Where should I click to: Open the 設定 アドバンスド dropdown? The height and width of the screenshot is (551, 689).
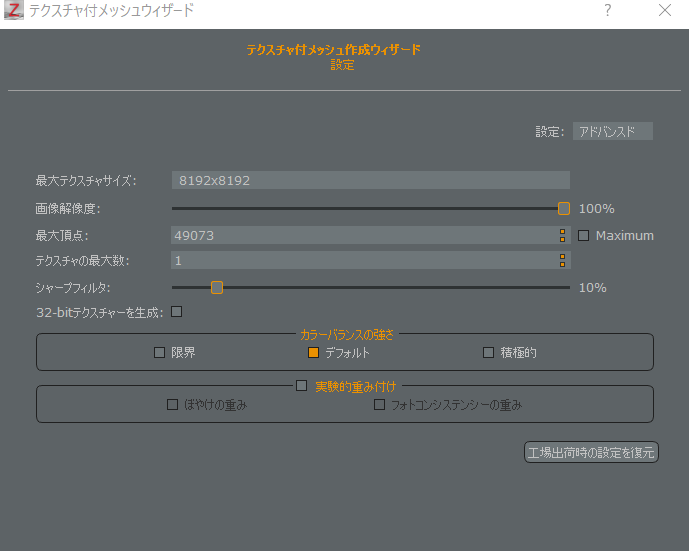tap(613, 131)
